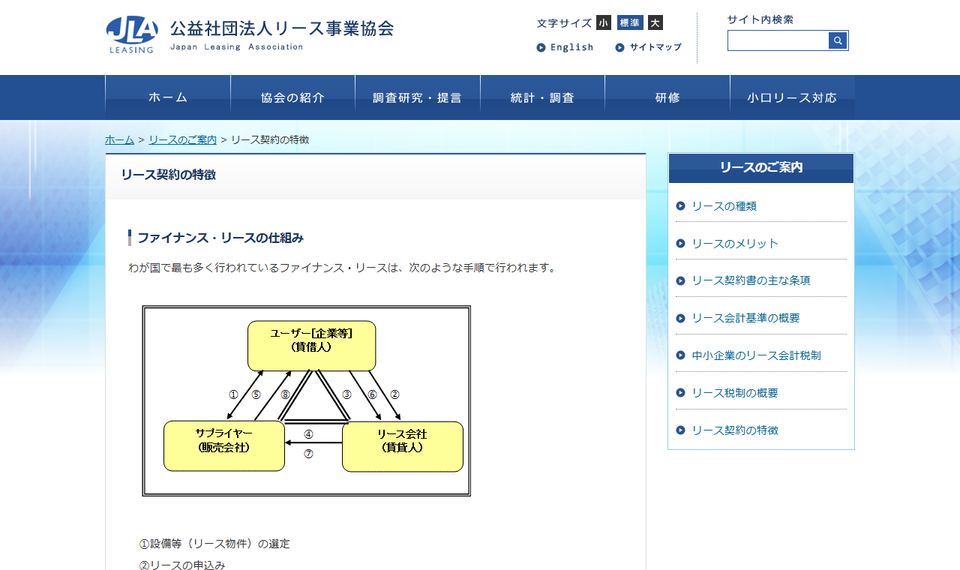Open the 調査研究・提言 navigation item
The height and width of the screenshot is (570, 960).
click(418, 97)
